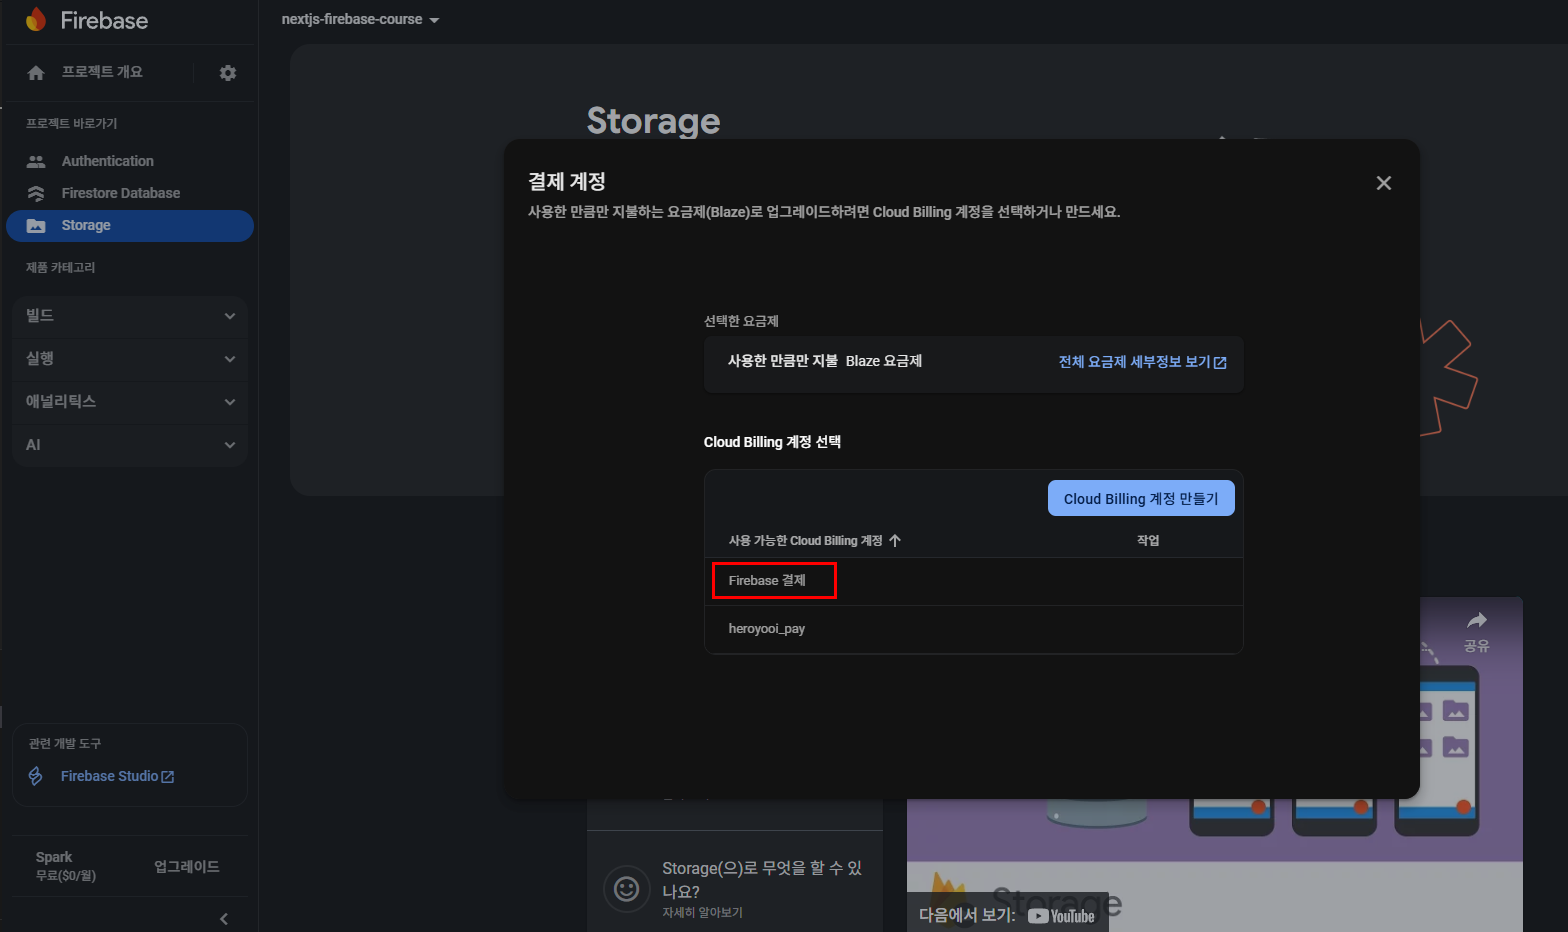Click the Storage page heading
This screenshot has height=932, width=1568.
click(x=653, y=121)
